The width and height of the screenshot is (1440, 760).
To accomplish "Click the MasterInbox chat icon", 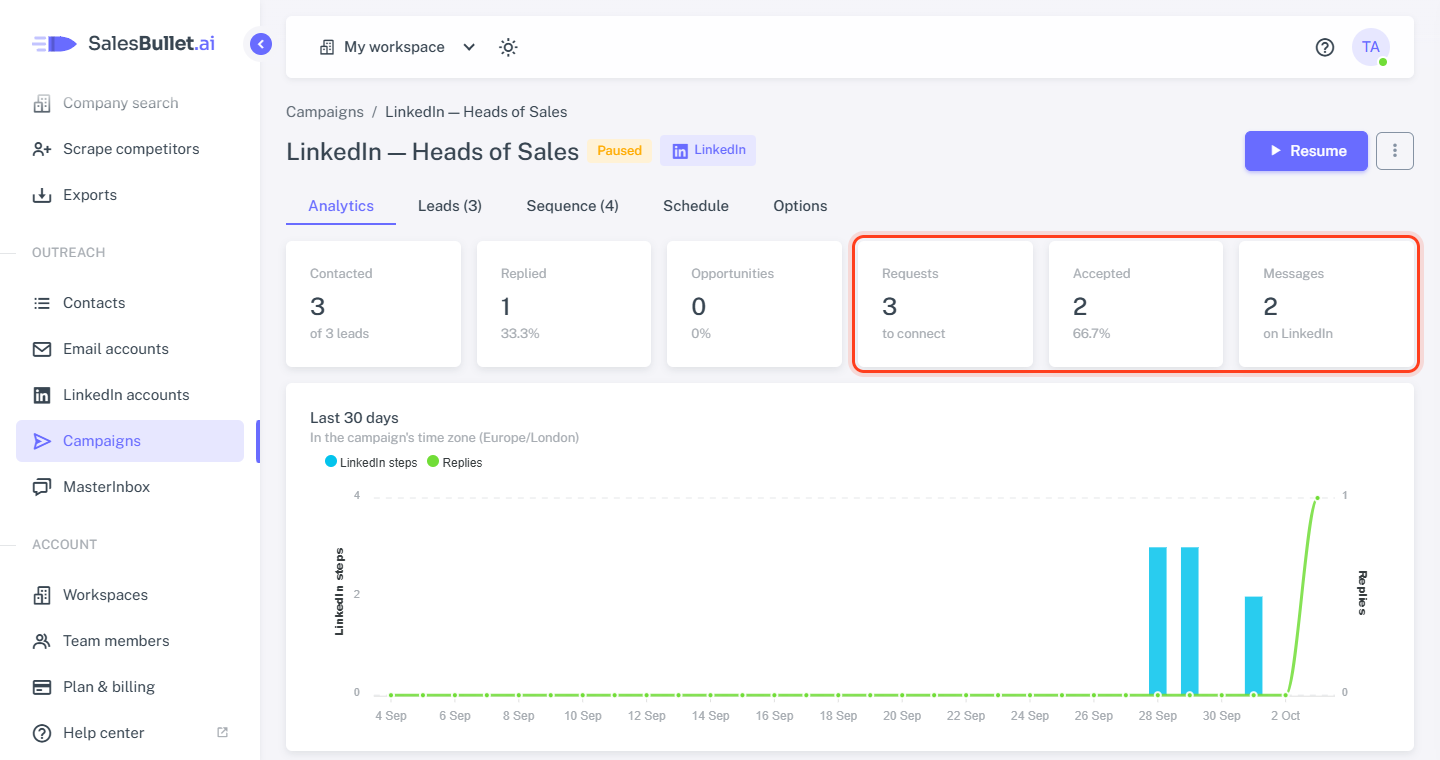I will tap(42, 487).
